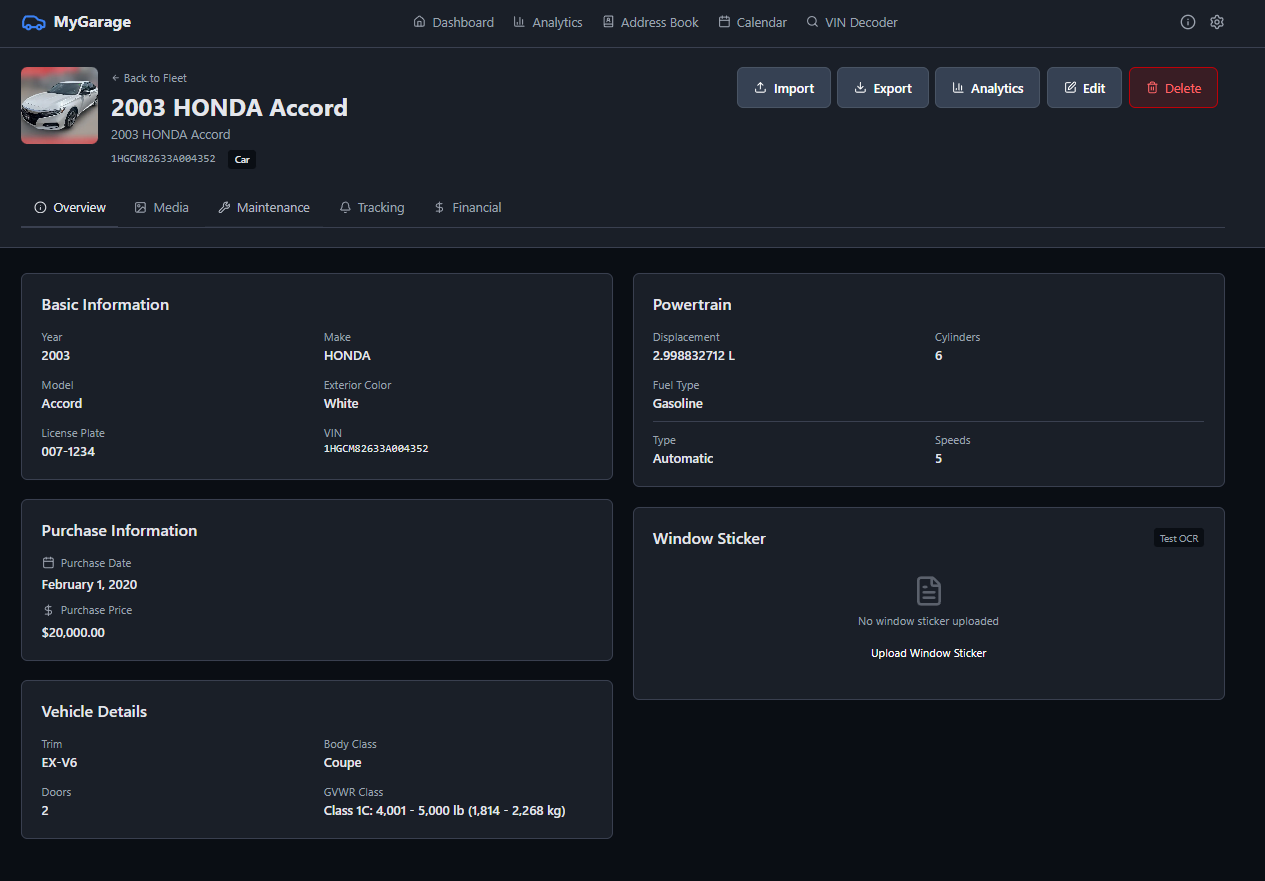Open Dashboard from the top navigation
This screenshot has height=881, width=1265.
453,22
